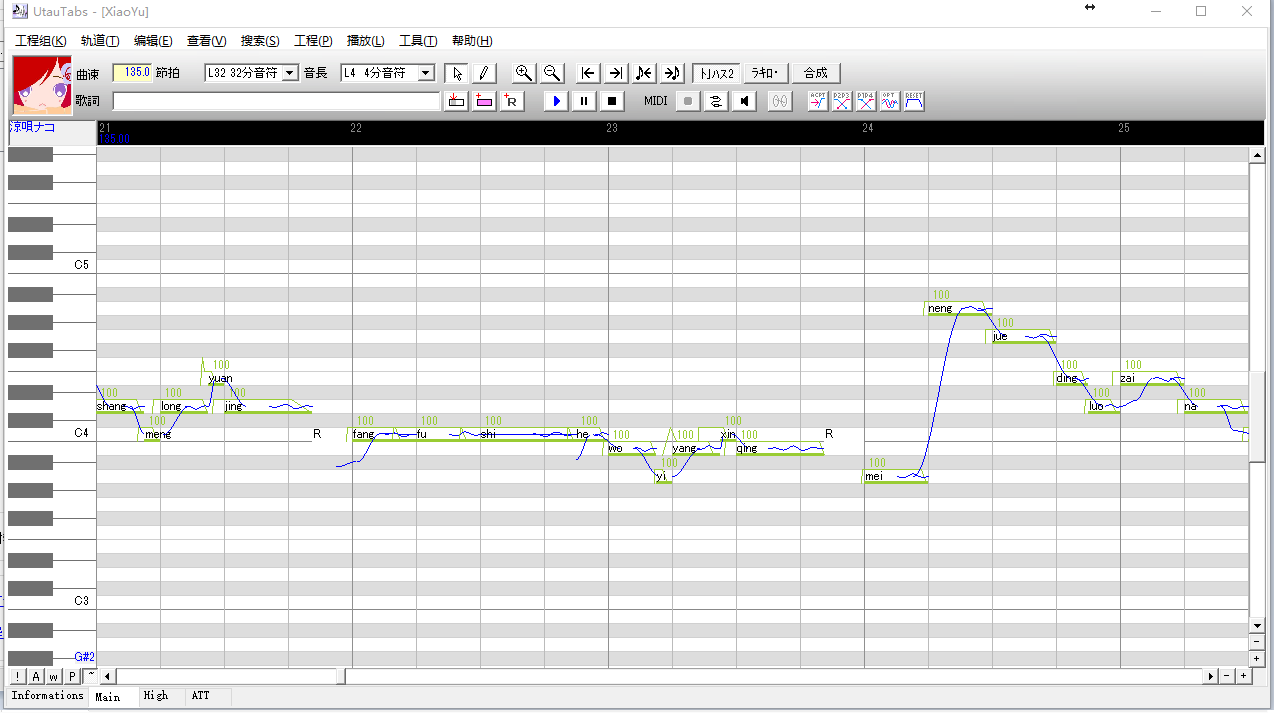Select the pencil draw tool
The width and height of the screenshot is (1274, 713).
(482, 73)
